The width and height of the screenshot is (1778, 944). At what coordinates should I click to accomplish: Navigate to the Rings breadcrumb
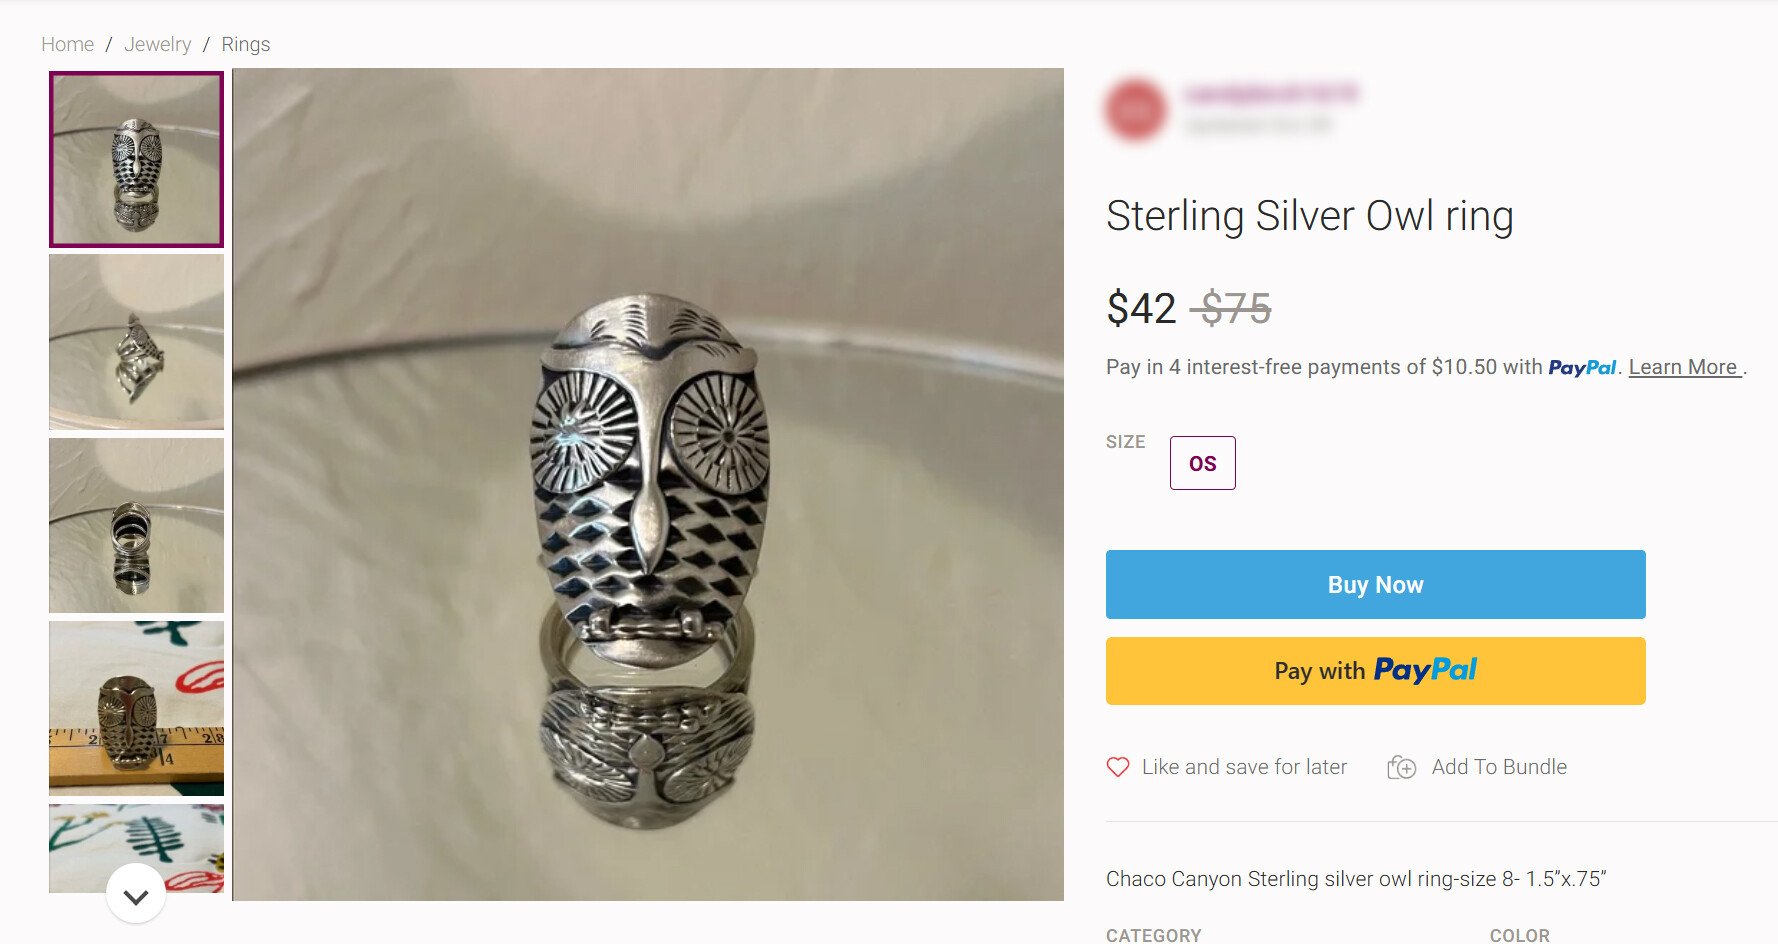click(245, 44)
